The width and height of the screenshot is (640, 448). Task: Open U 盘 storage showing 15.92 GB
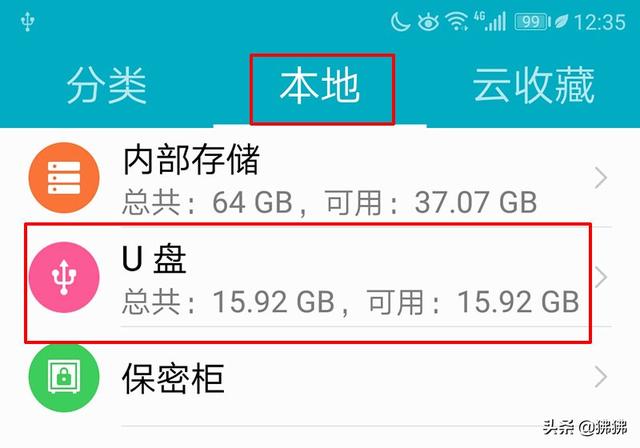click(x=308, y=282)
